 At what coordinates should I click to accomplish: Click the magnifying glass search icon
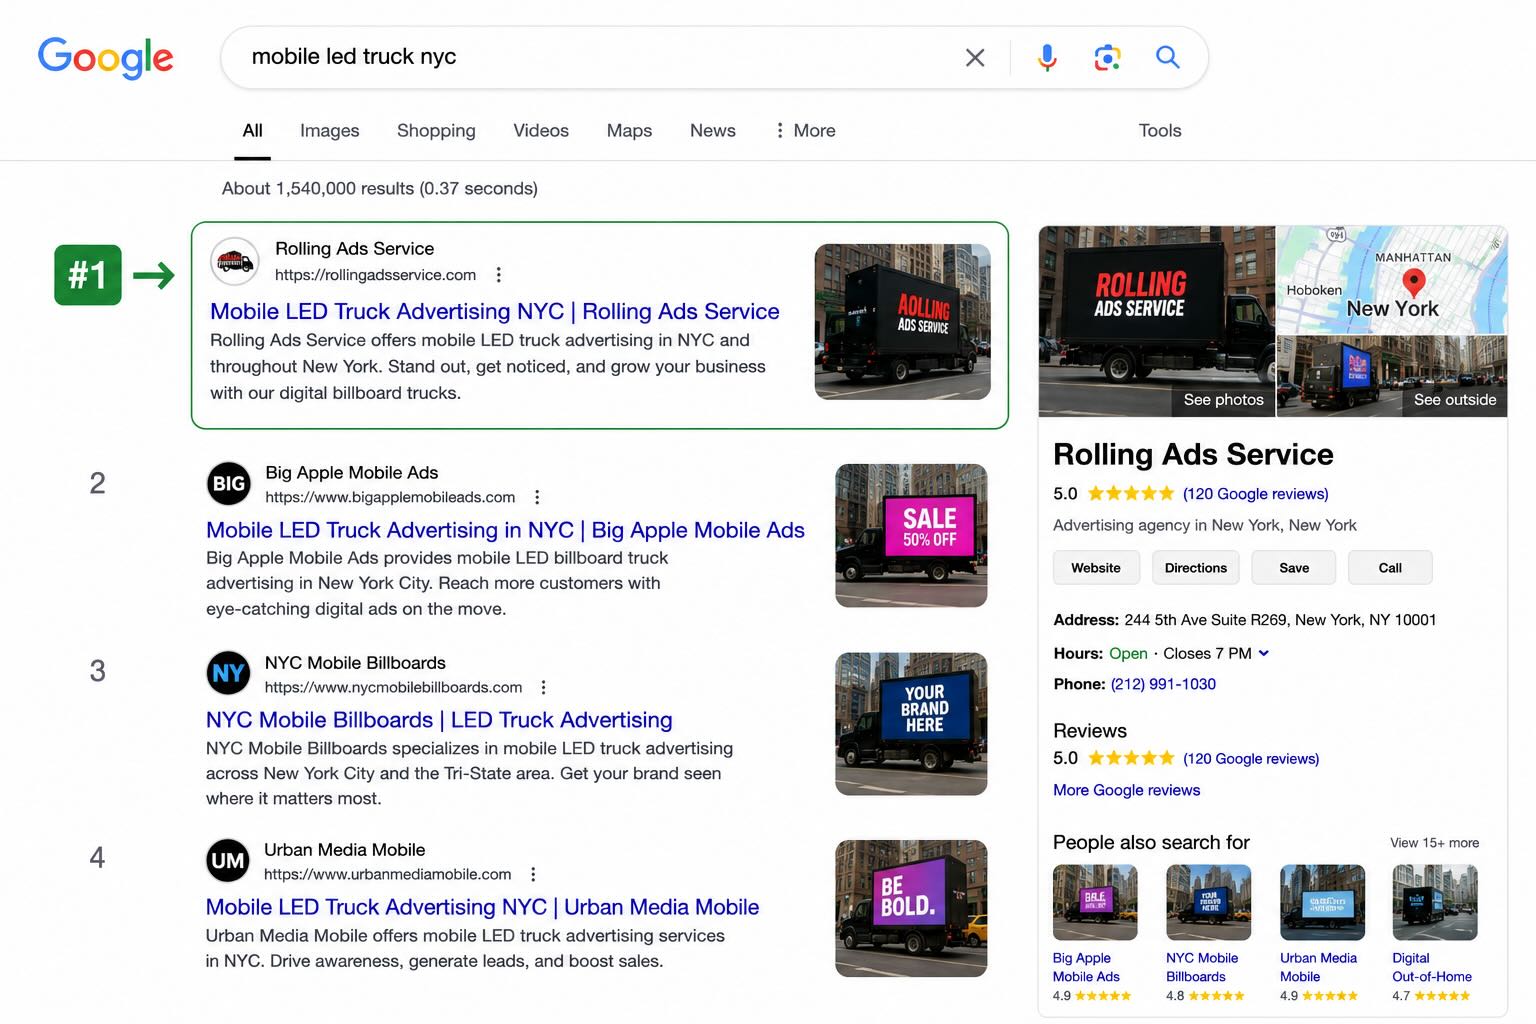coord(1167,57)
